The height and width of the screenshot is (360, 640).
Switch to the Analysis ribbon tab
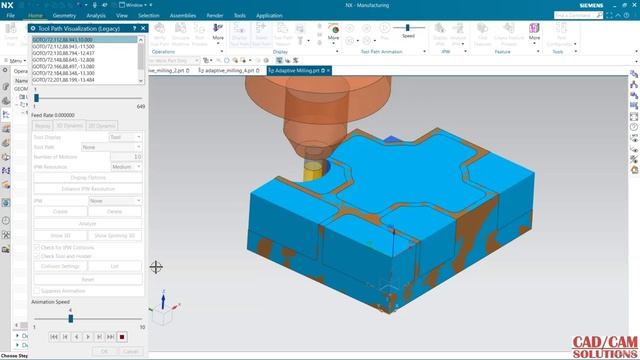point(96,16)
